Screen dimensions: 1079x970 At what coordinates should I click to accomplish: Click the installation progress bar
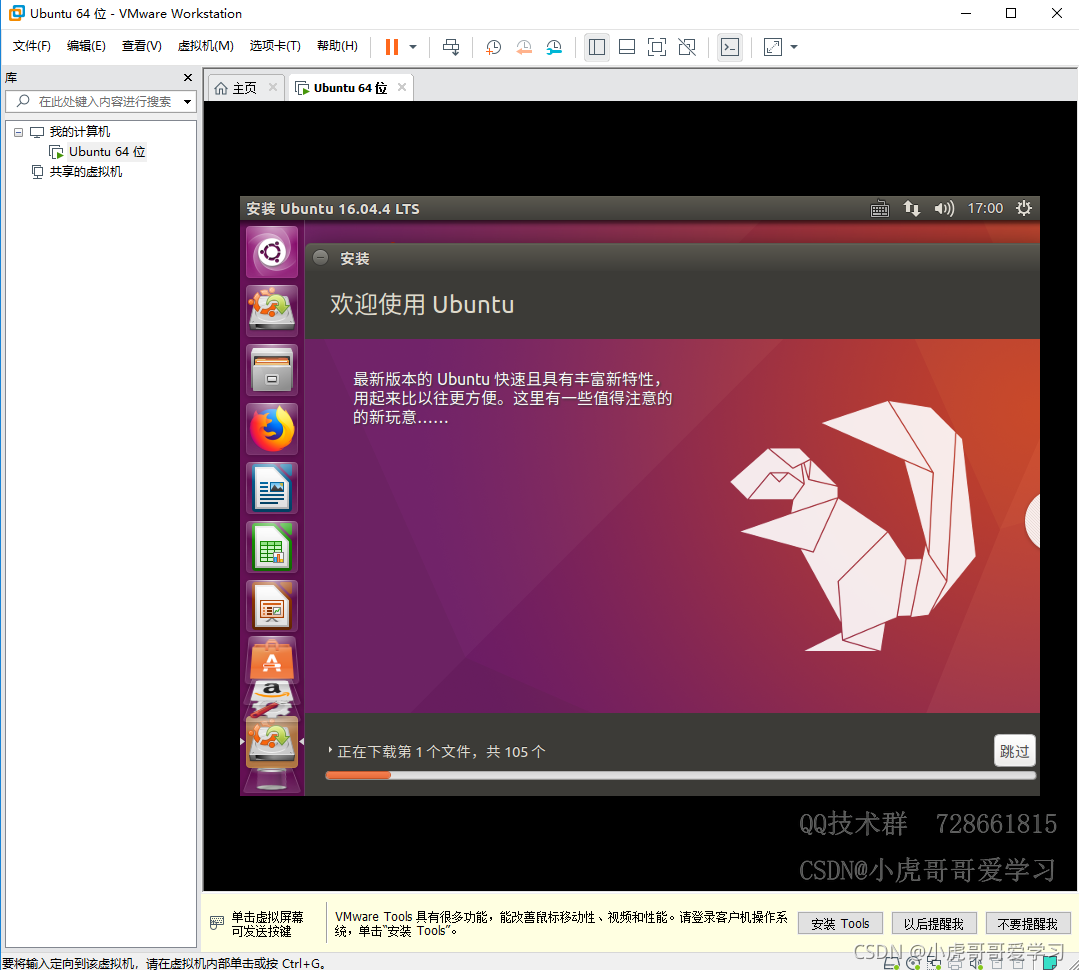[x=681, y=775]
